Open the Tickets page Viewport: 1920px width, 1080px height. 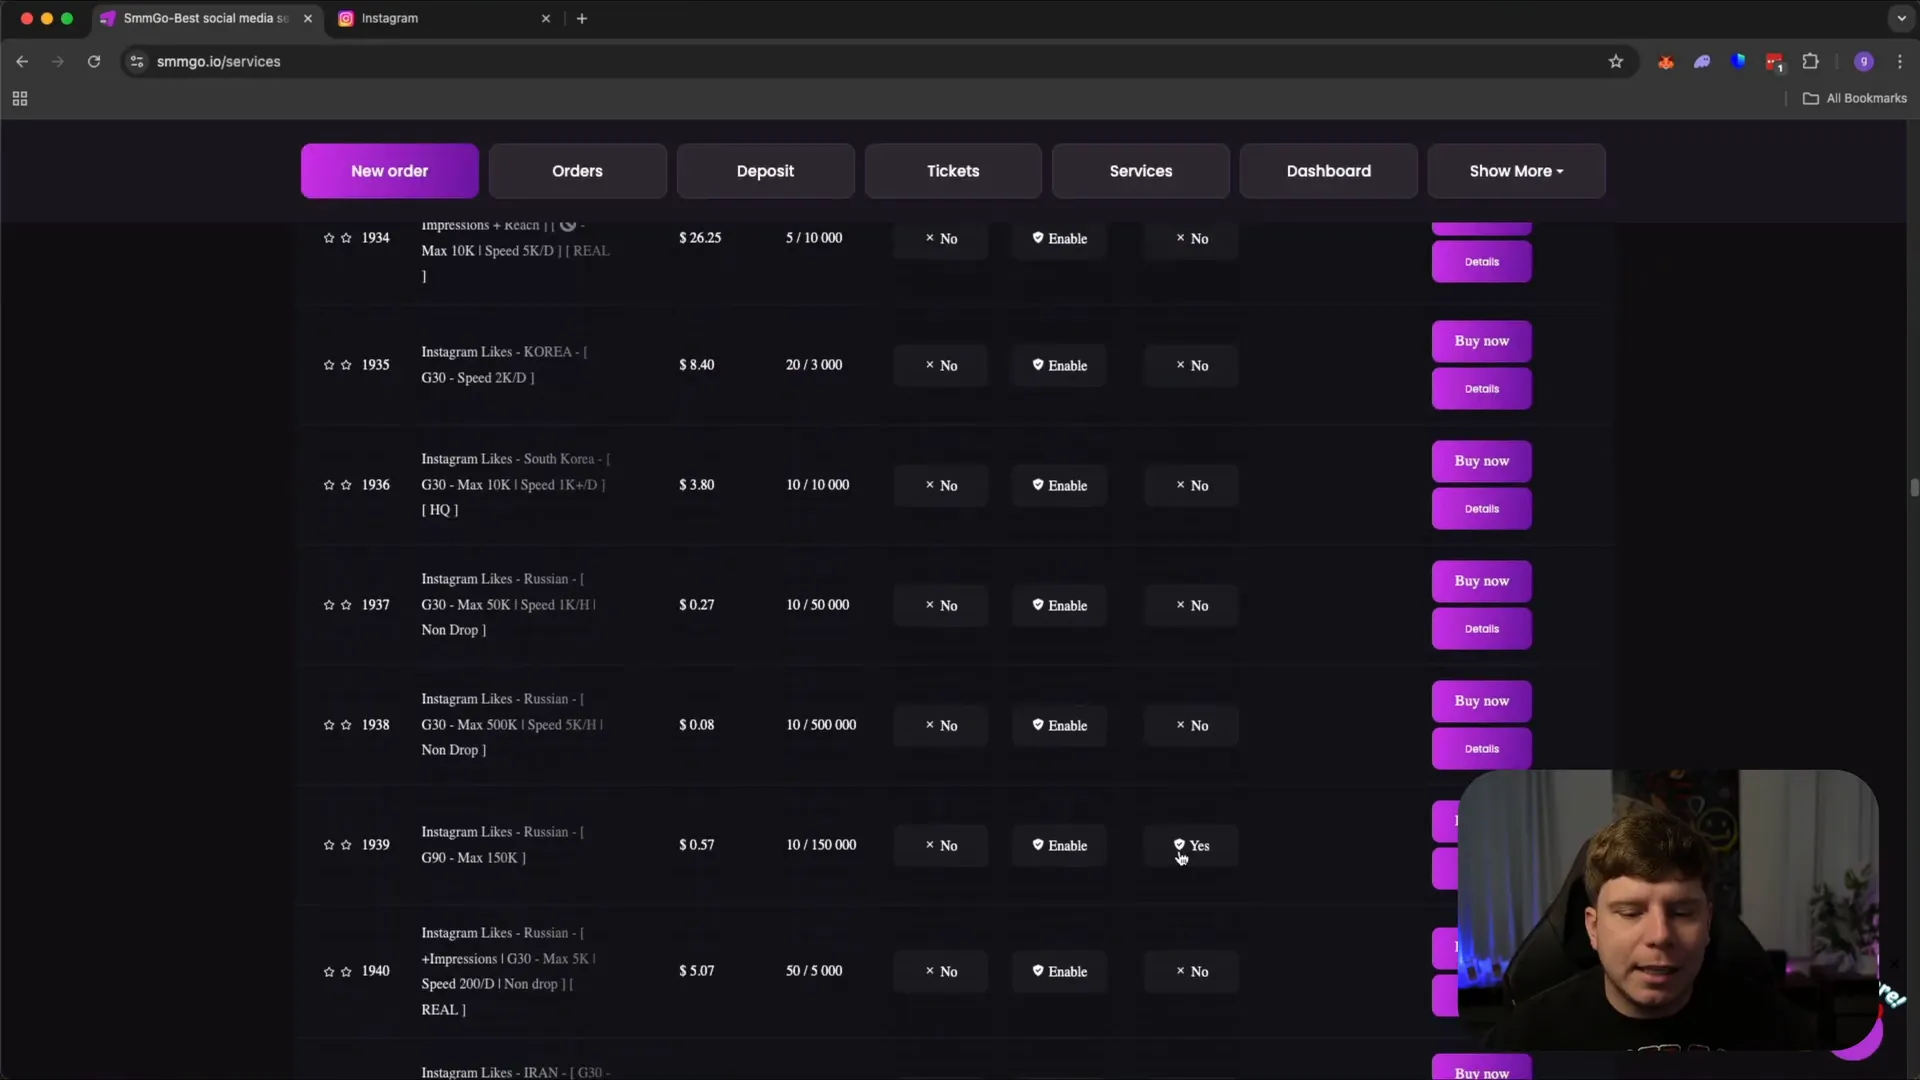pyautogui.click(x=953, y=171)
